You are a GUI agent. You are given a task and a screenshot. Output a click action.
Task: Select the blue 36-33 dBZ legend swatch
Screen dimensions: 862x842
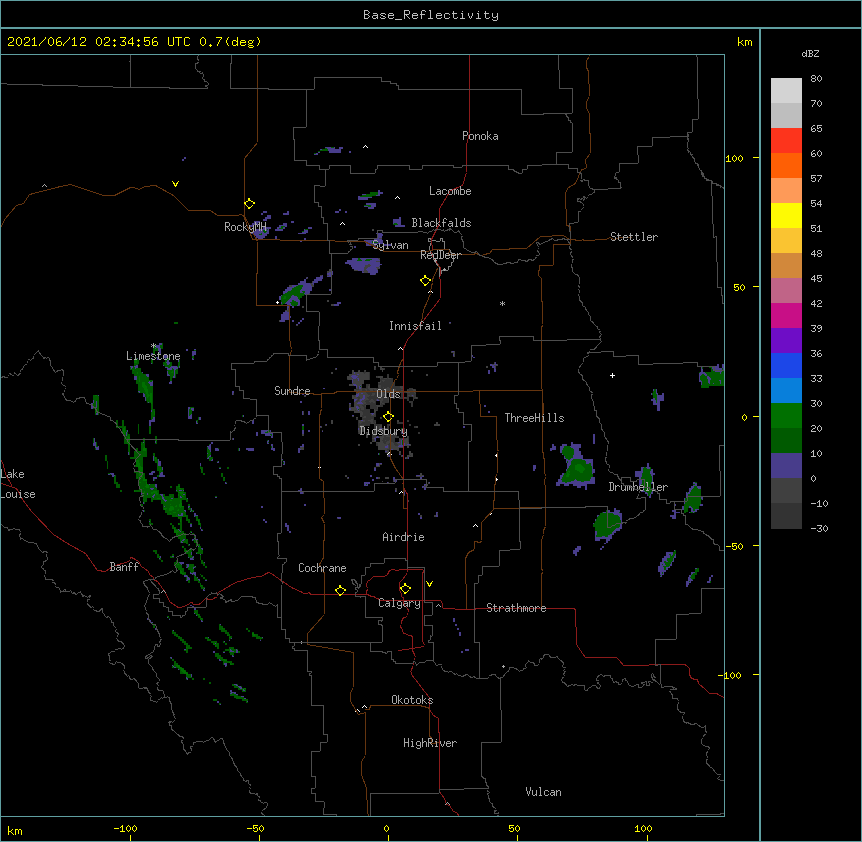(786, 365)
